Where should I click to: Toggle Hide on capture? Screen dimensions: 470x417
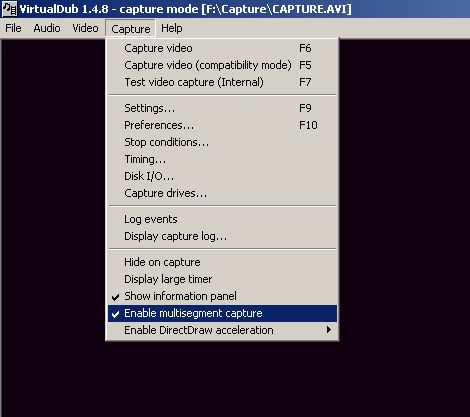point(222,262)
